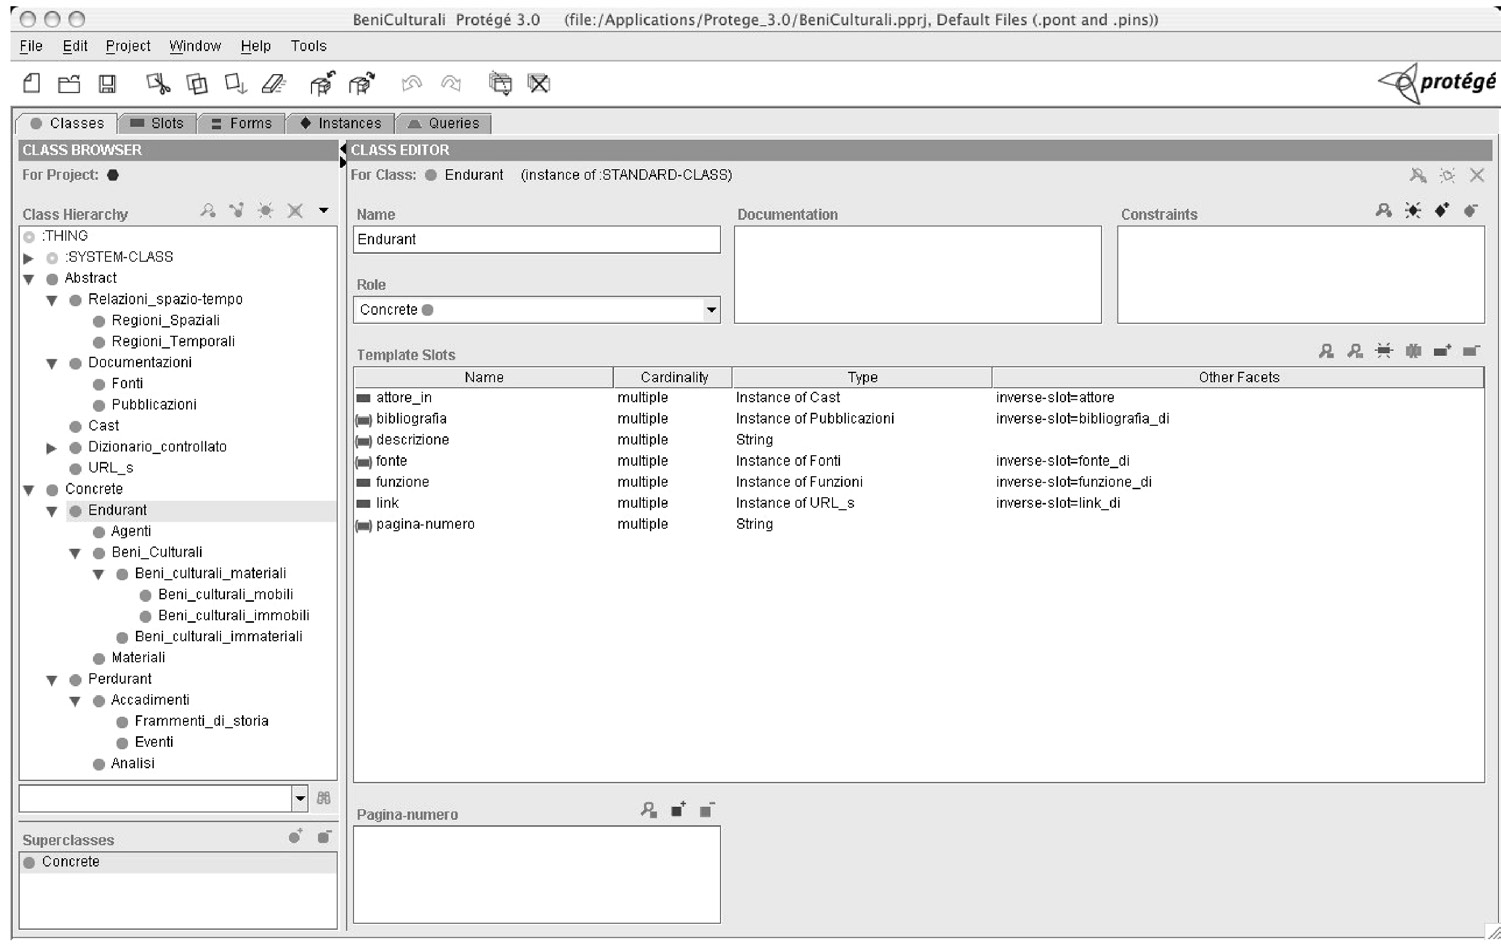The width and height of the screenshot is (1501, 946).
Task: Switch to the Slots tab
Action: point(157,123)
